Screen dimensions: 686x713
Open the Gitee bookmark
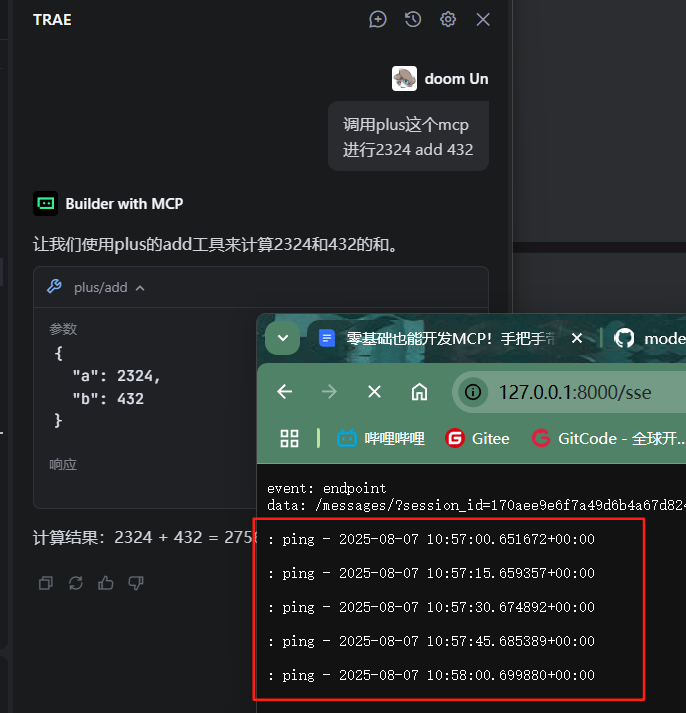(x=477, y=438)
